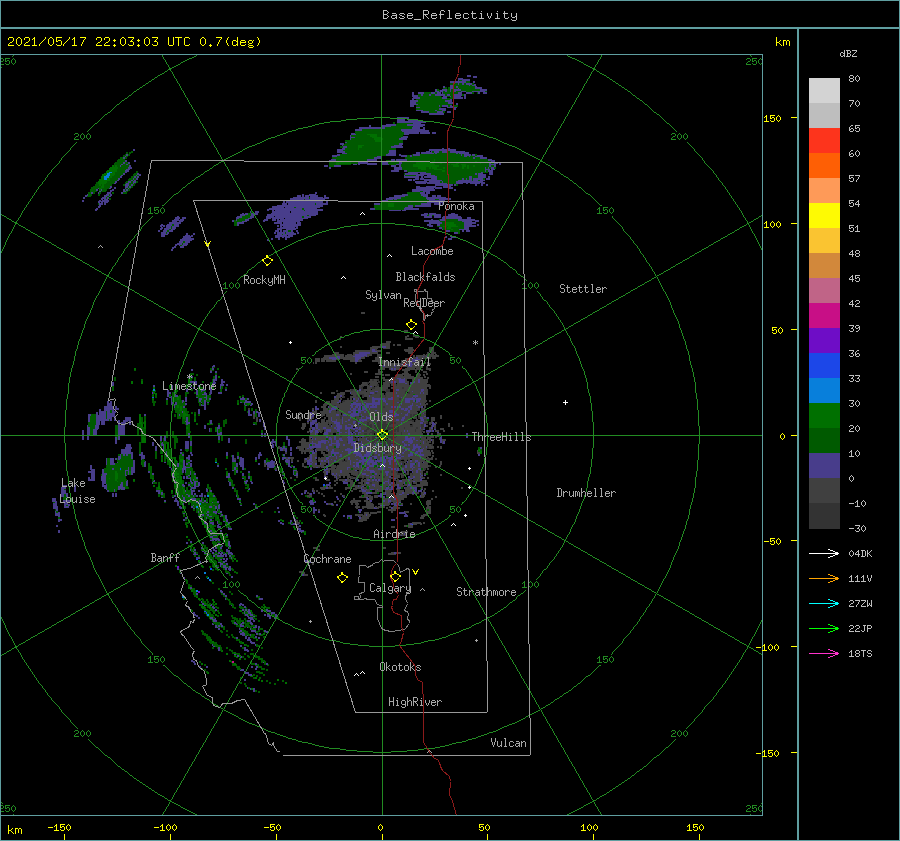Pick the yellow 54 dBZ color swatch
Viewport: 900px width, 841px height.
coord(824,215)
